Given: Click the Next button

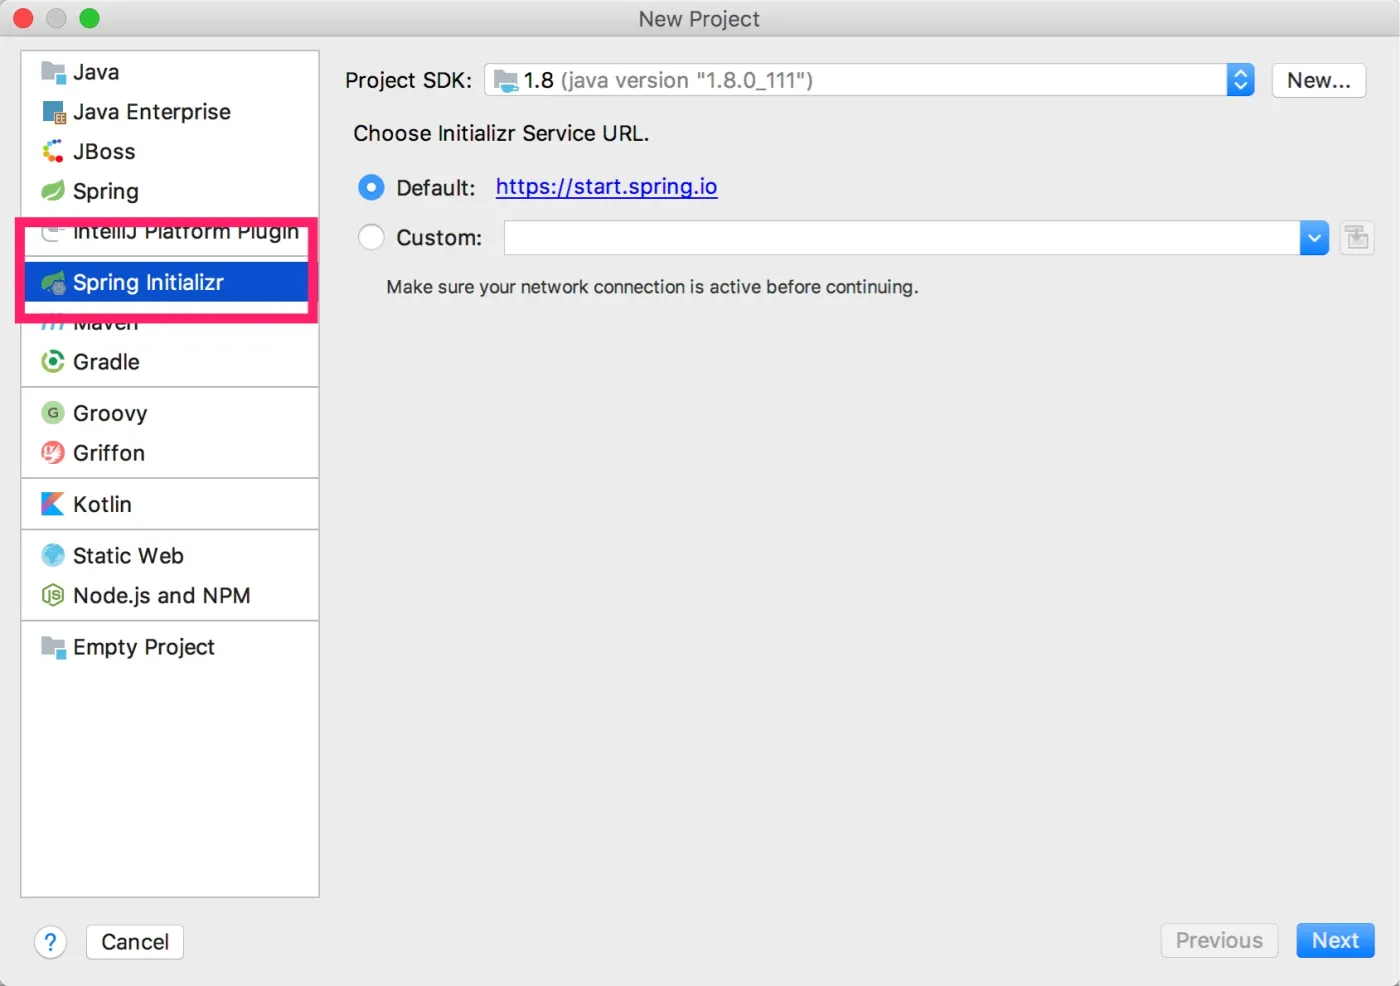Looking at the screenshot, I should [1335, 940].
